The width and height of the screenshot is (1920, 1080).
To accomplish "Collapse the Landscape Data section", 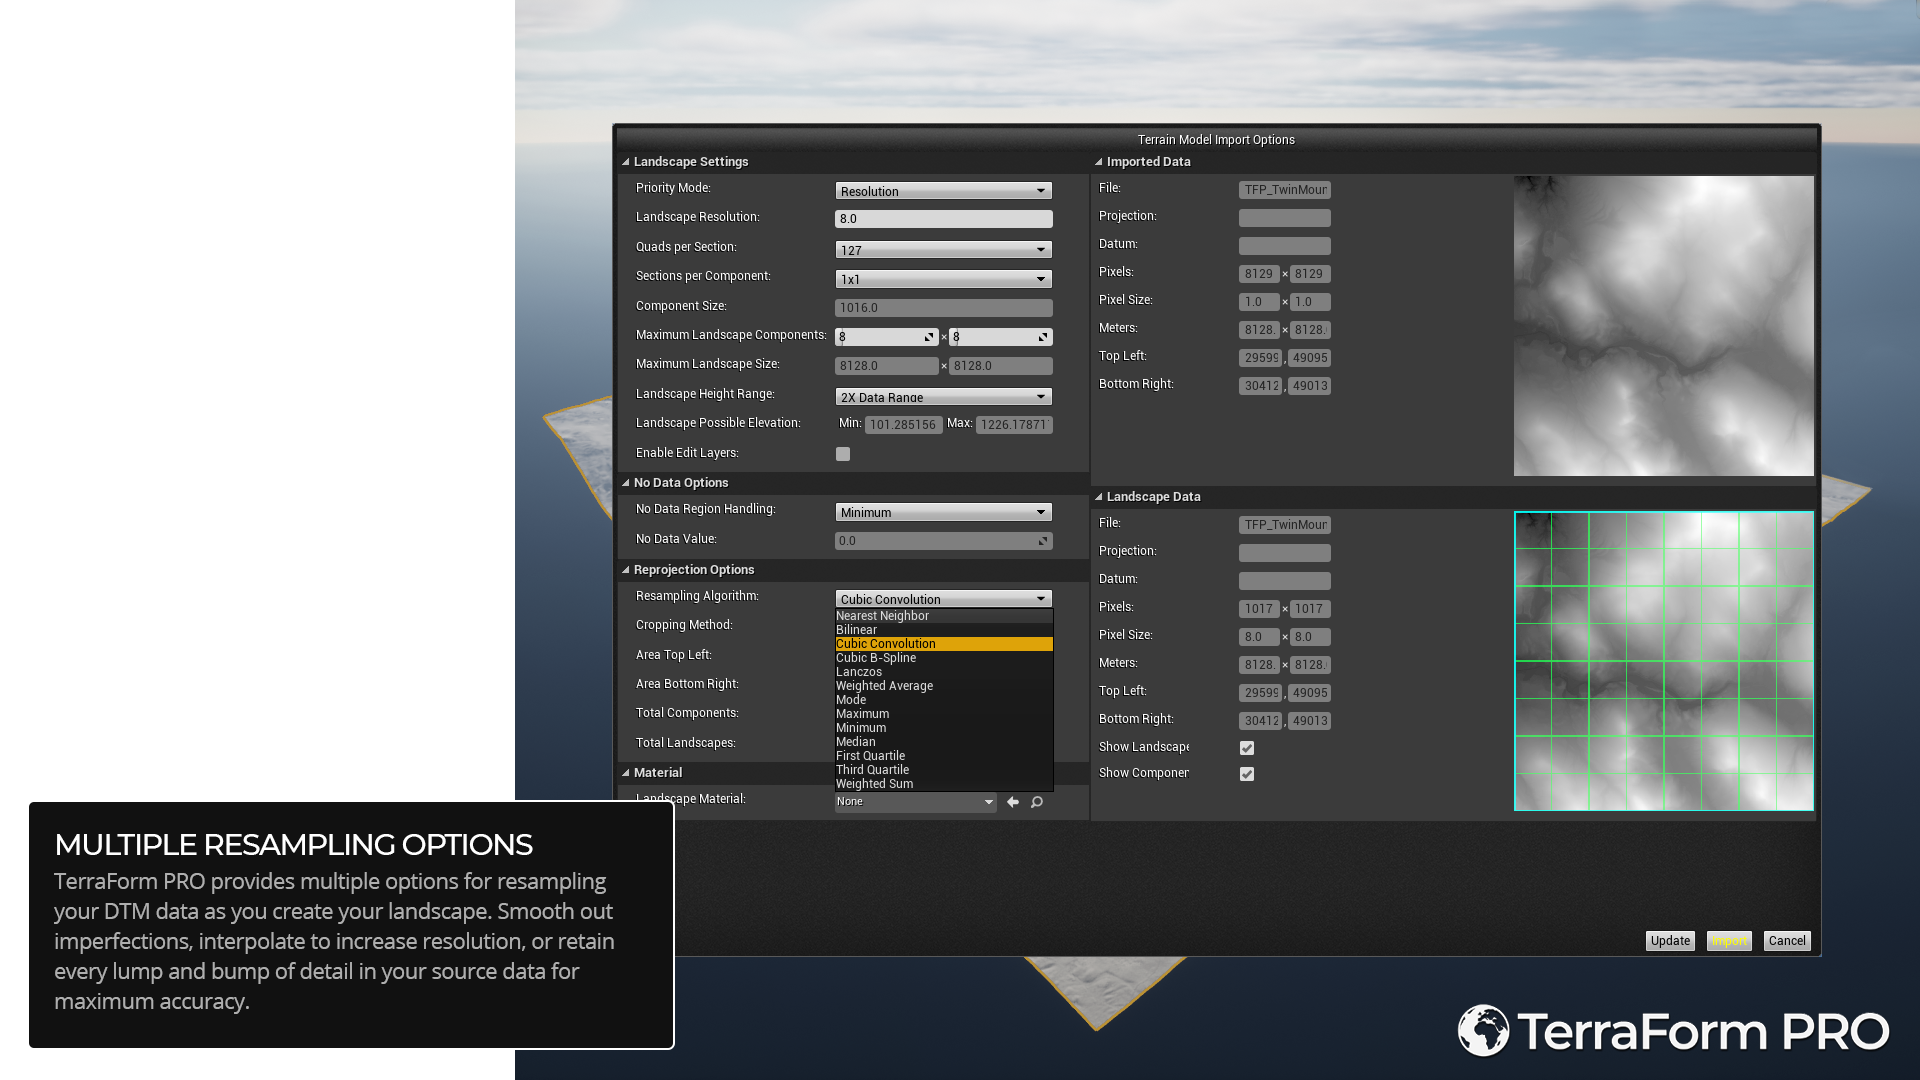I will [x=1099, y=497].
